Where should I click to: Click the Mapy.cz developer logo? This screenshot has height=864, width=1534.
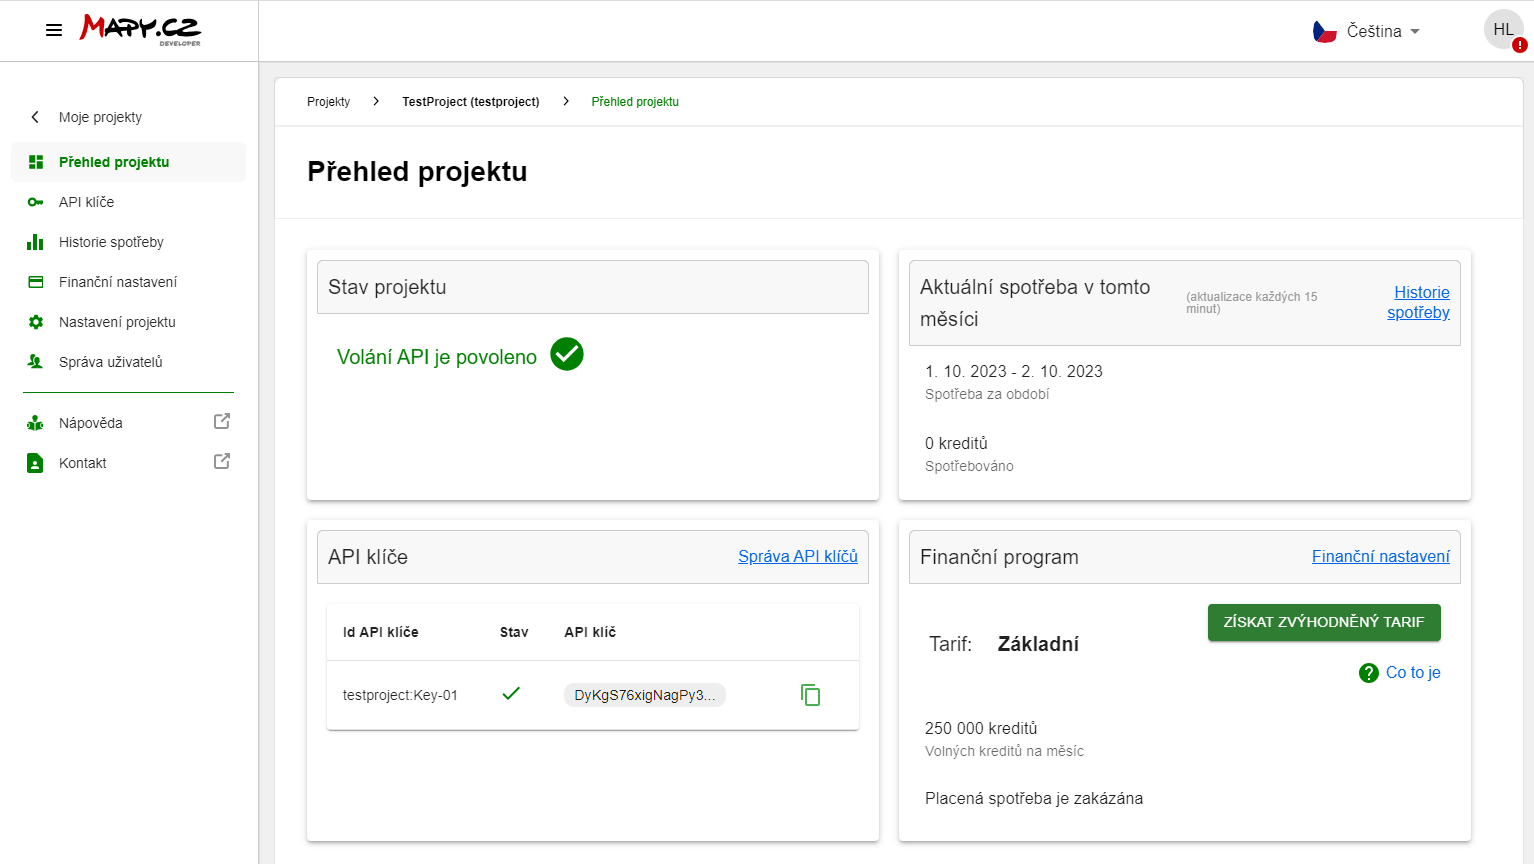139,29
